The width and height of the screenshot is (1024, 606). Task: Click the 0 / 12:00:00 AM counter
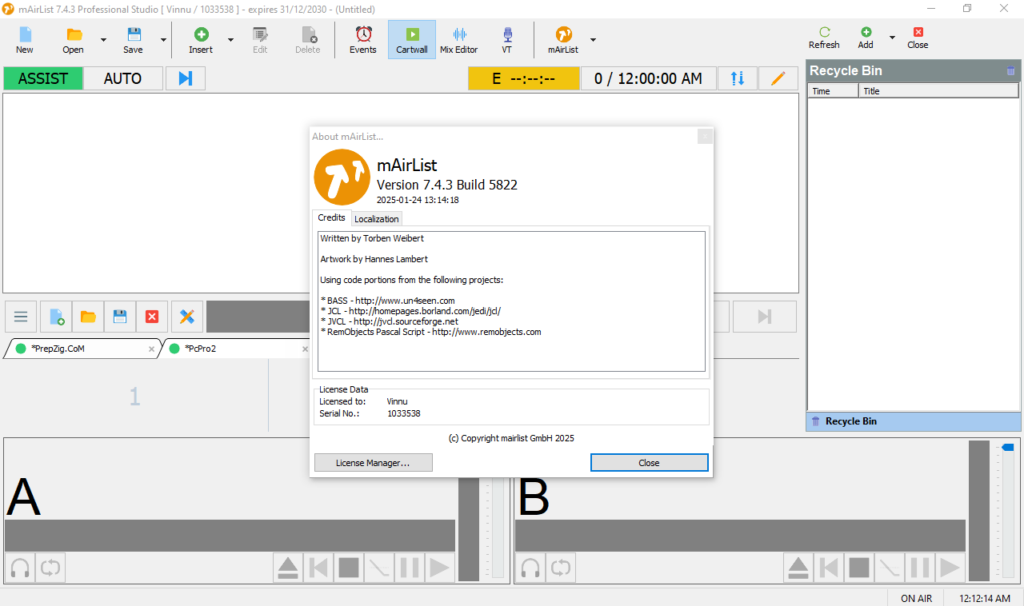(648, 78)
